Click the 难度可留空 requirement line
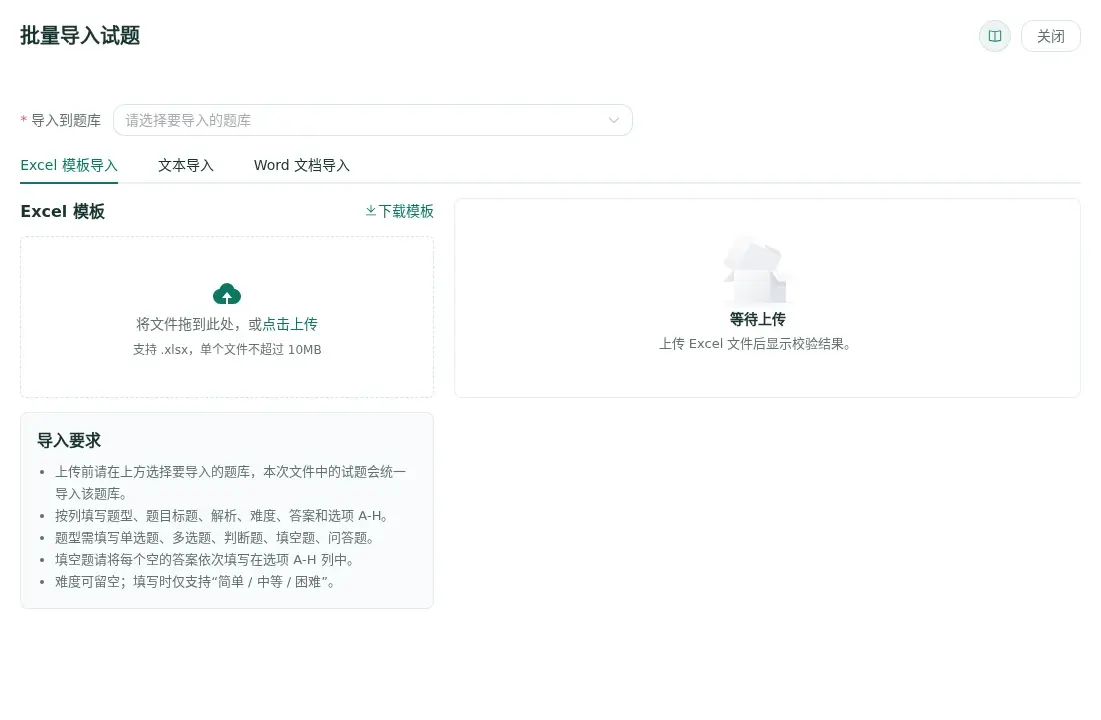 point(196,582)
